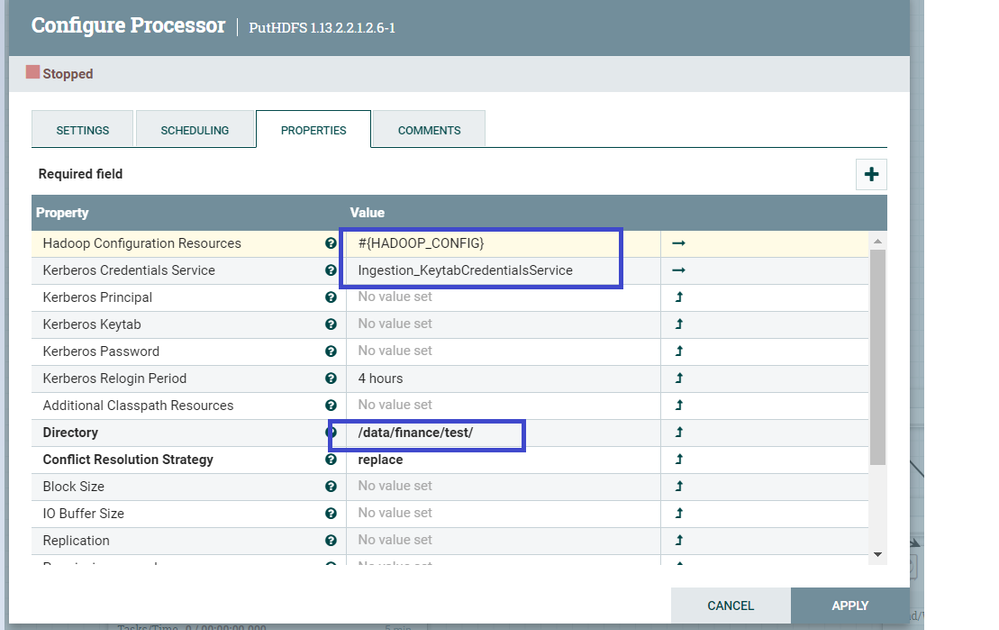
Task: Click help icon next to Kerberos Principal
Action: click(x=331, y=297)
